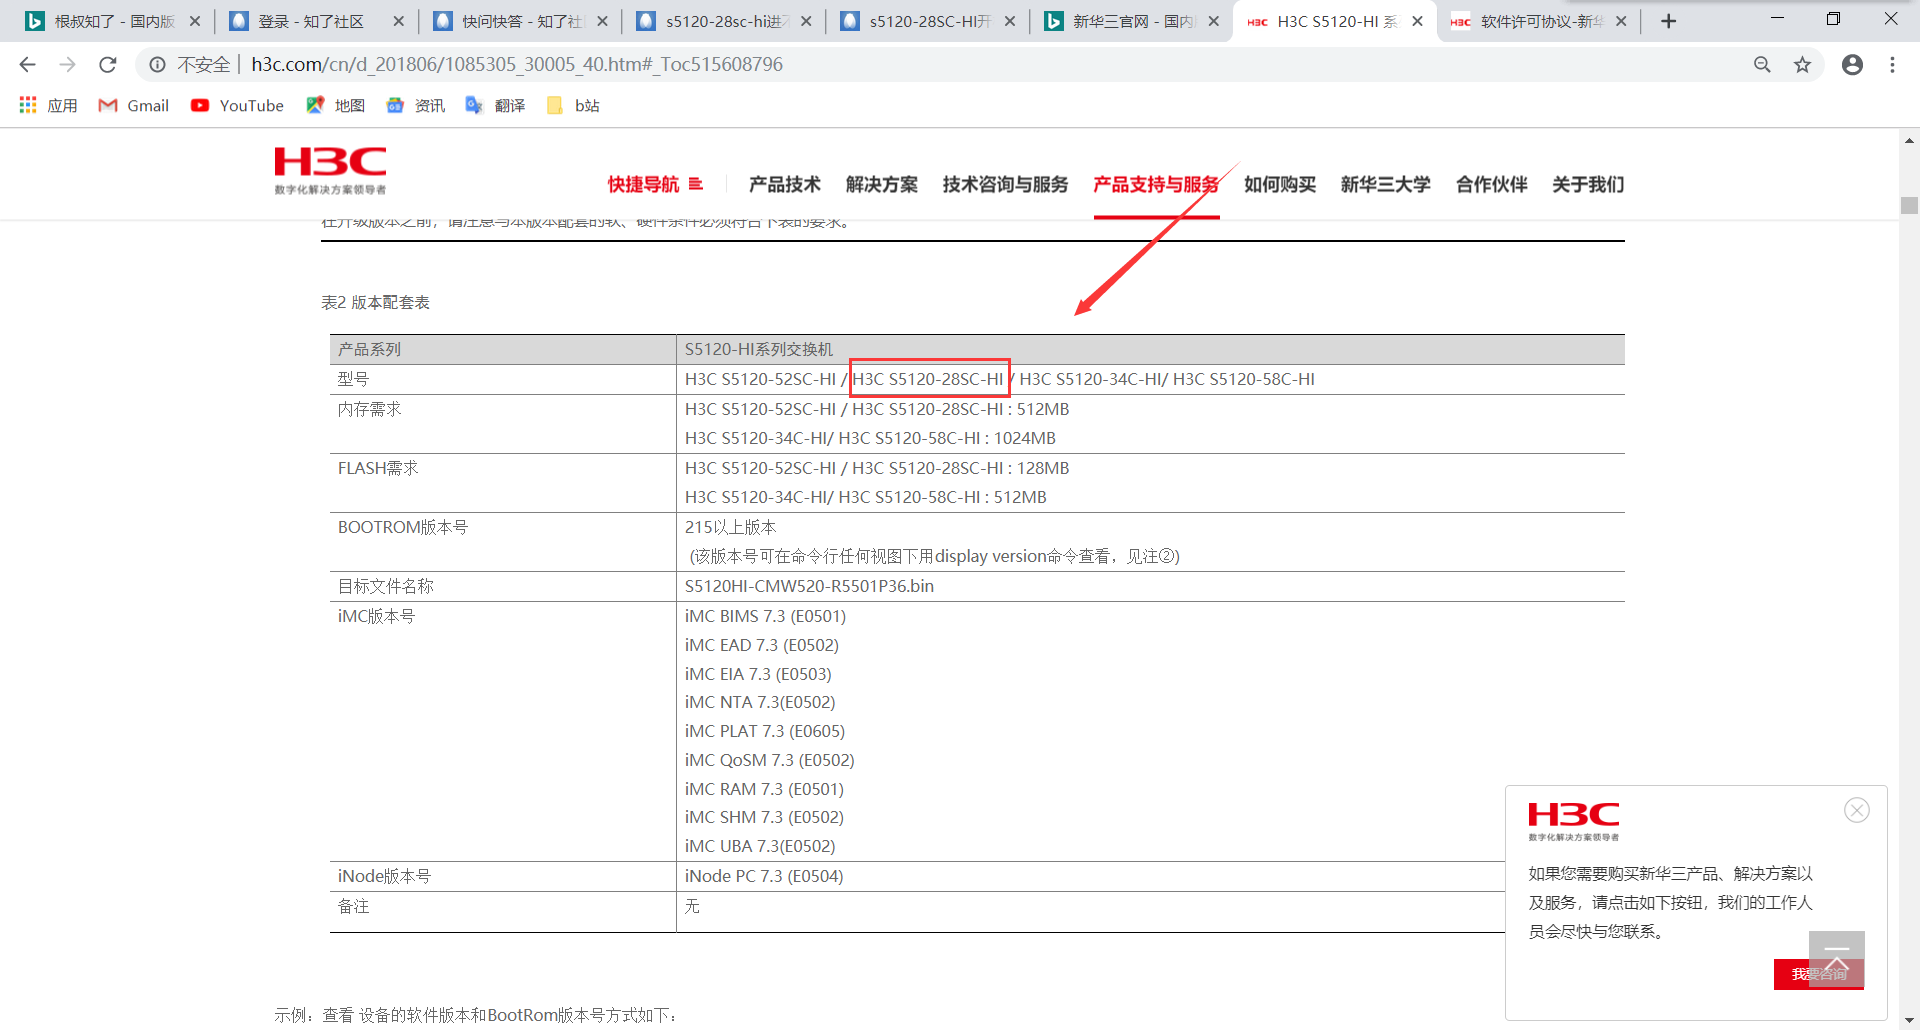Image resolution: width=1920 pixels, height=1030 pixels.
Task: Open the Chrome three-dot menu
Action: pyautogui.click(x=1892, y=65)
